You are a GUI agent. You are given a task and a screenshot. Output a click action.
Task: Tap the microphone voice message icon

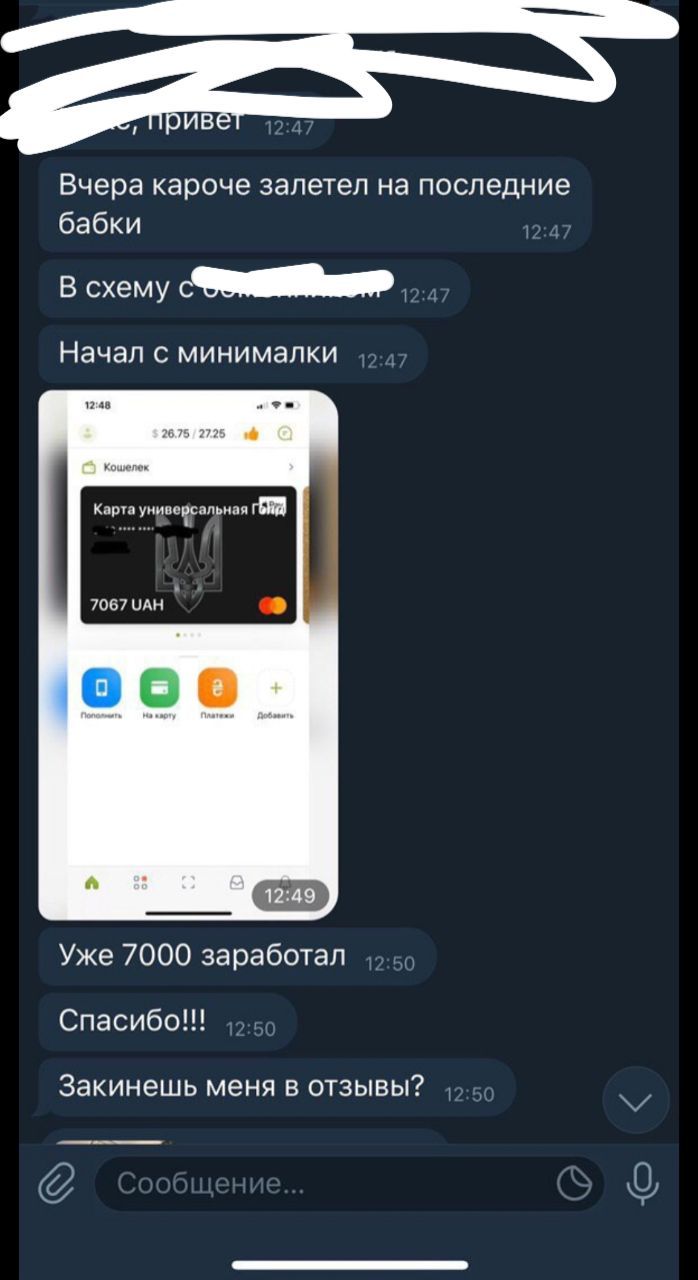tap(641, 1184)
